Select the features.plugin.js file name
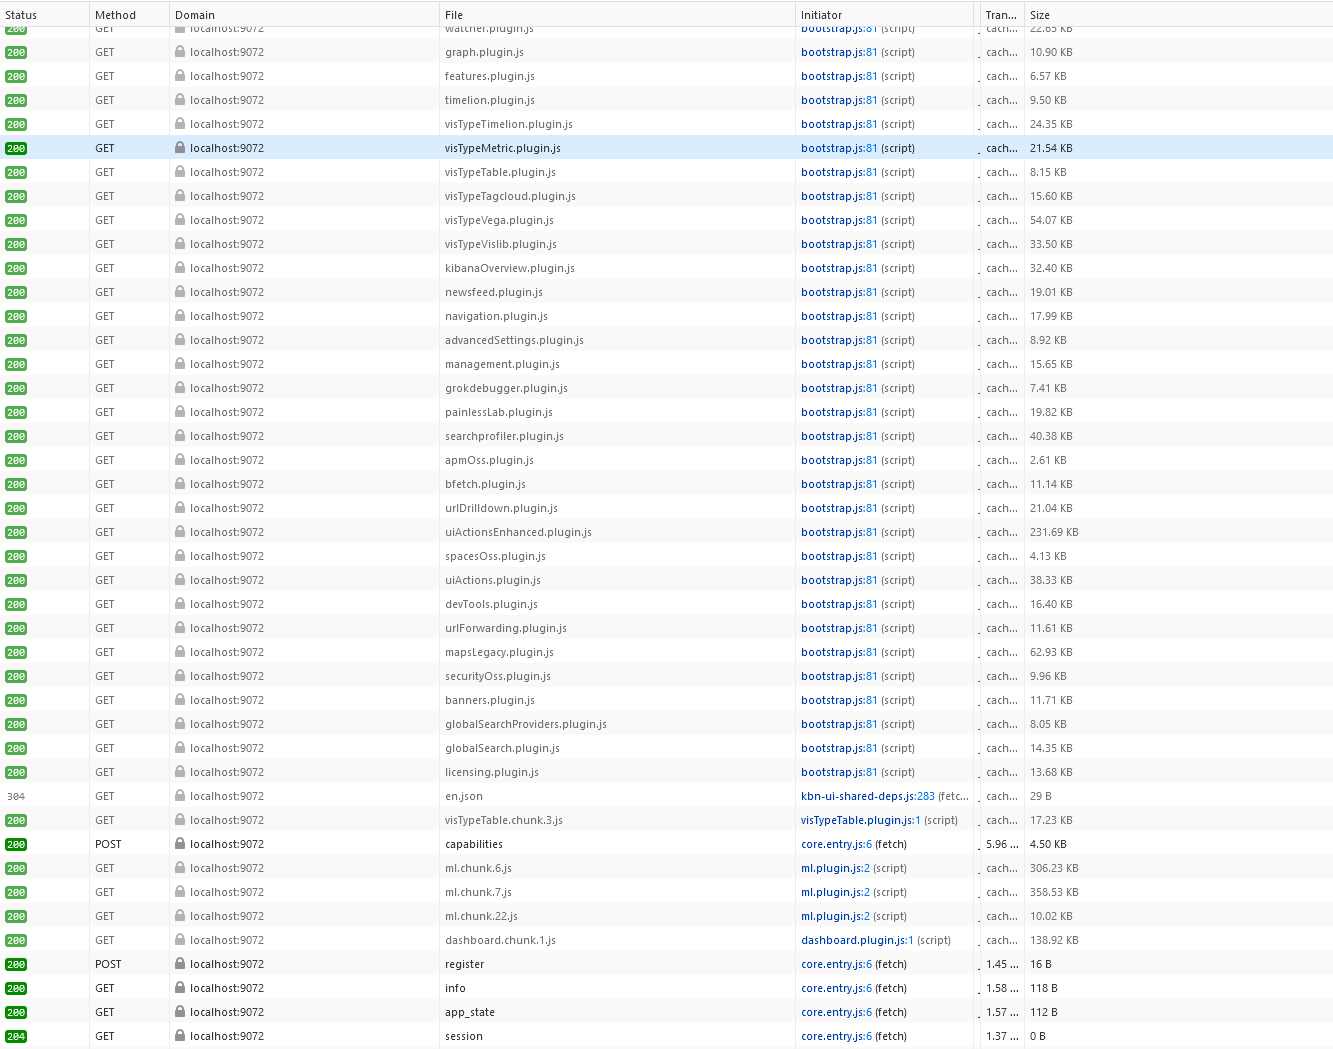Viewport: 1333px width, 1049px height. click(490, 76)
